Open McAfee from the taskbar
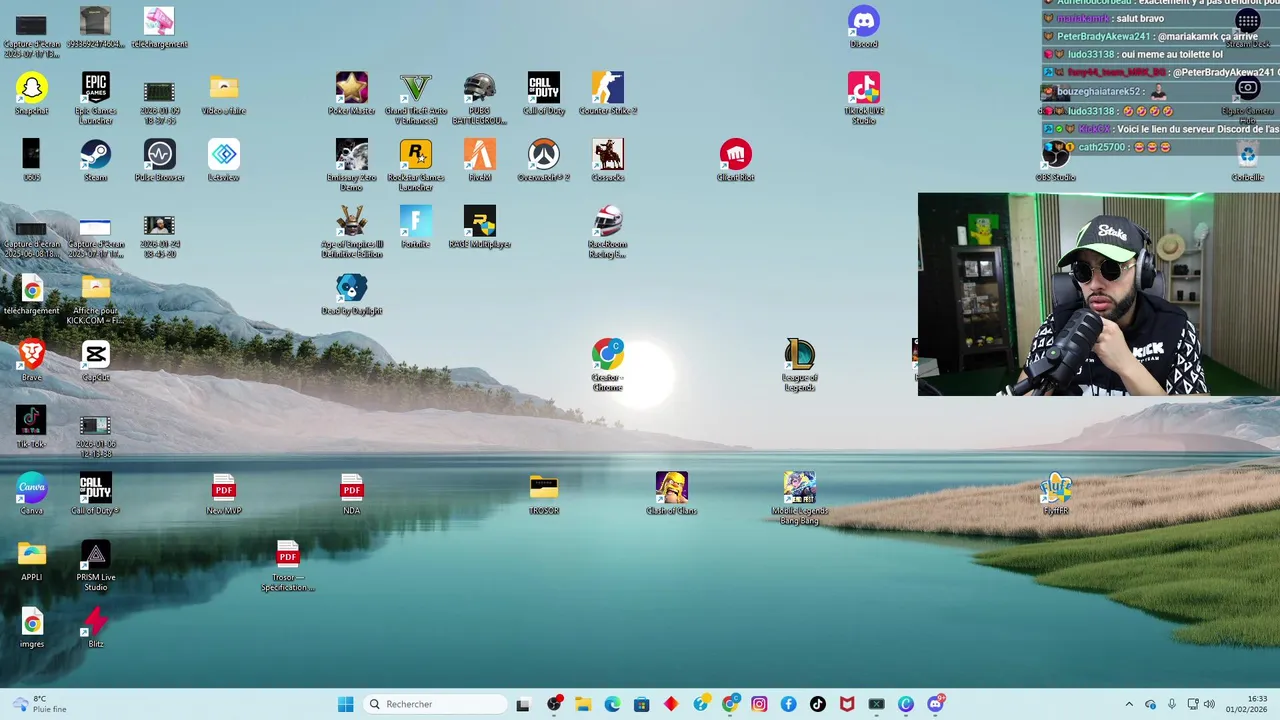The image size is (1280, 720). coord(847,704)
